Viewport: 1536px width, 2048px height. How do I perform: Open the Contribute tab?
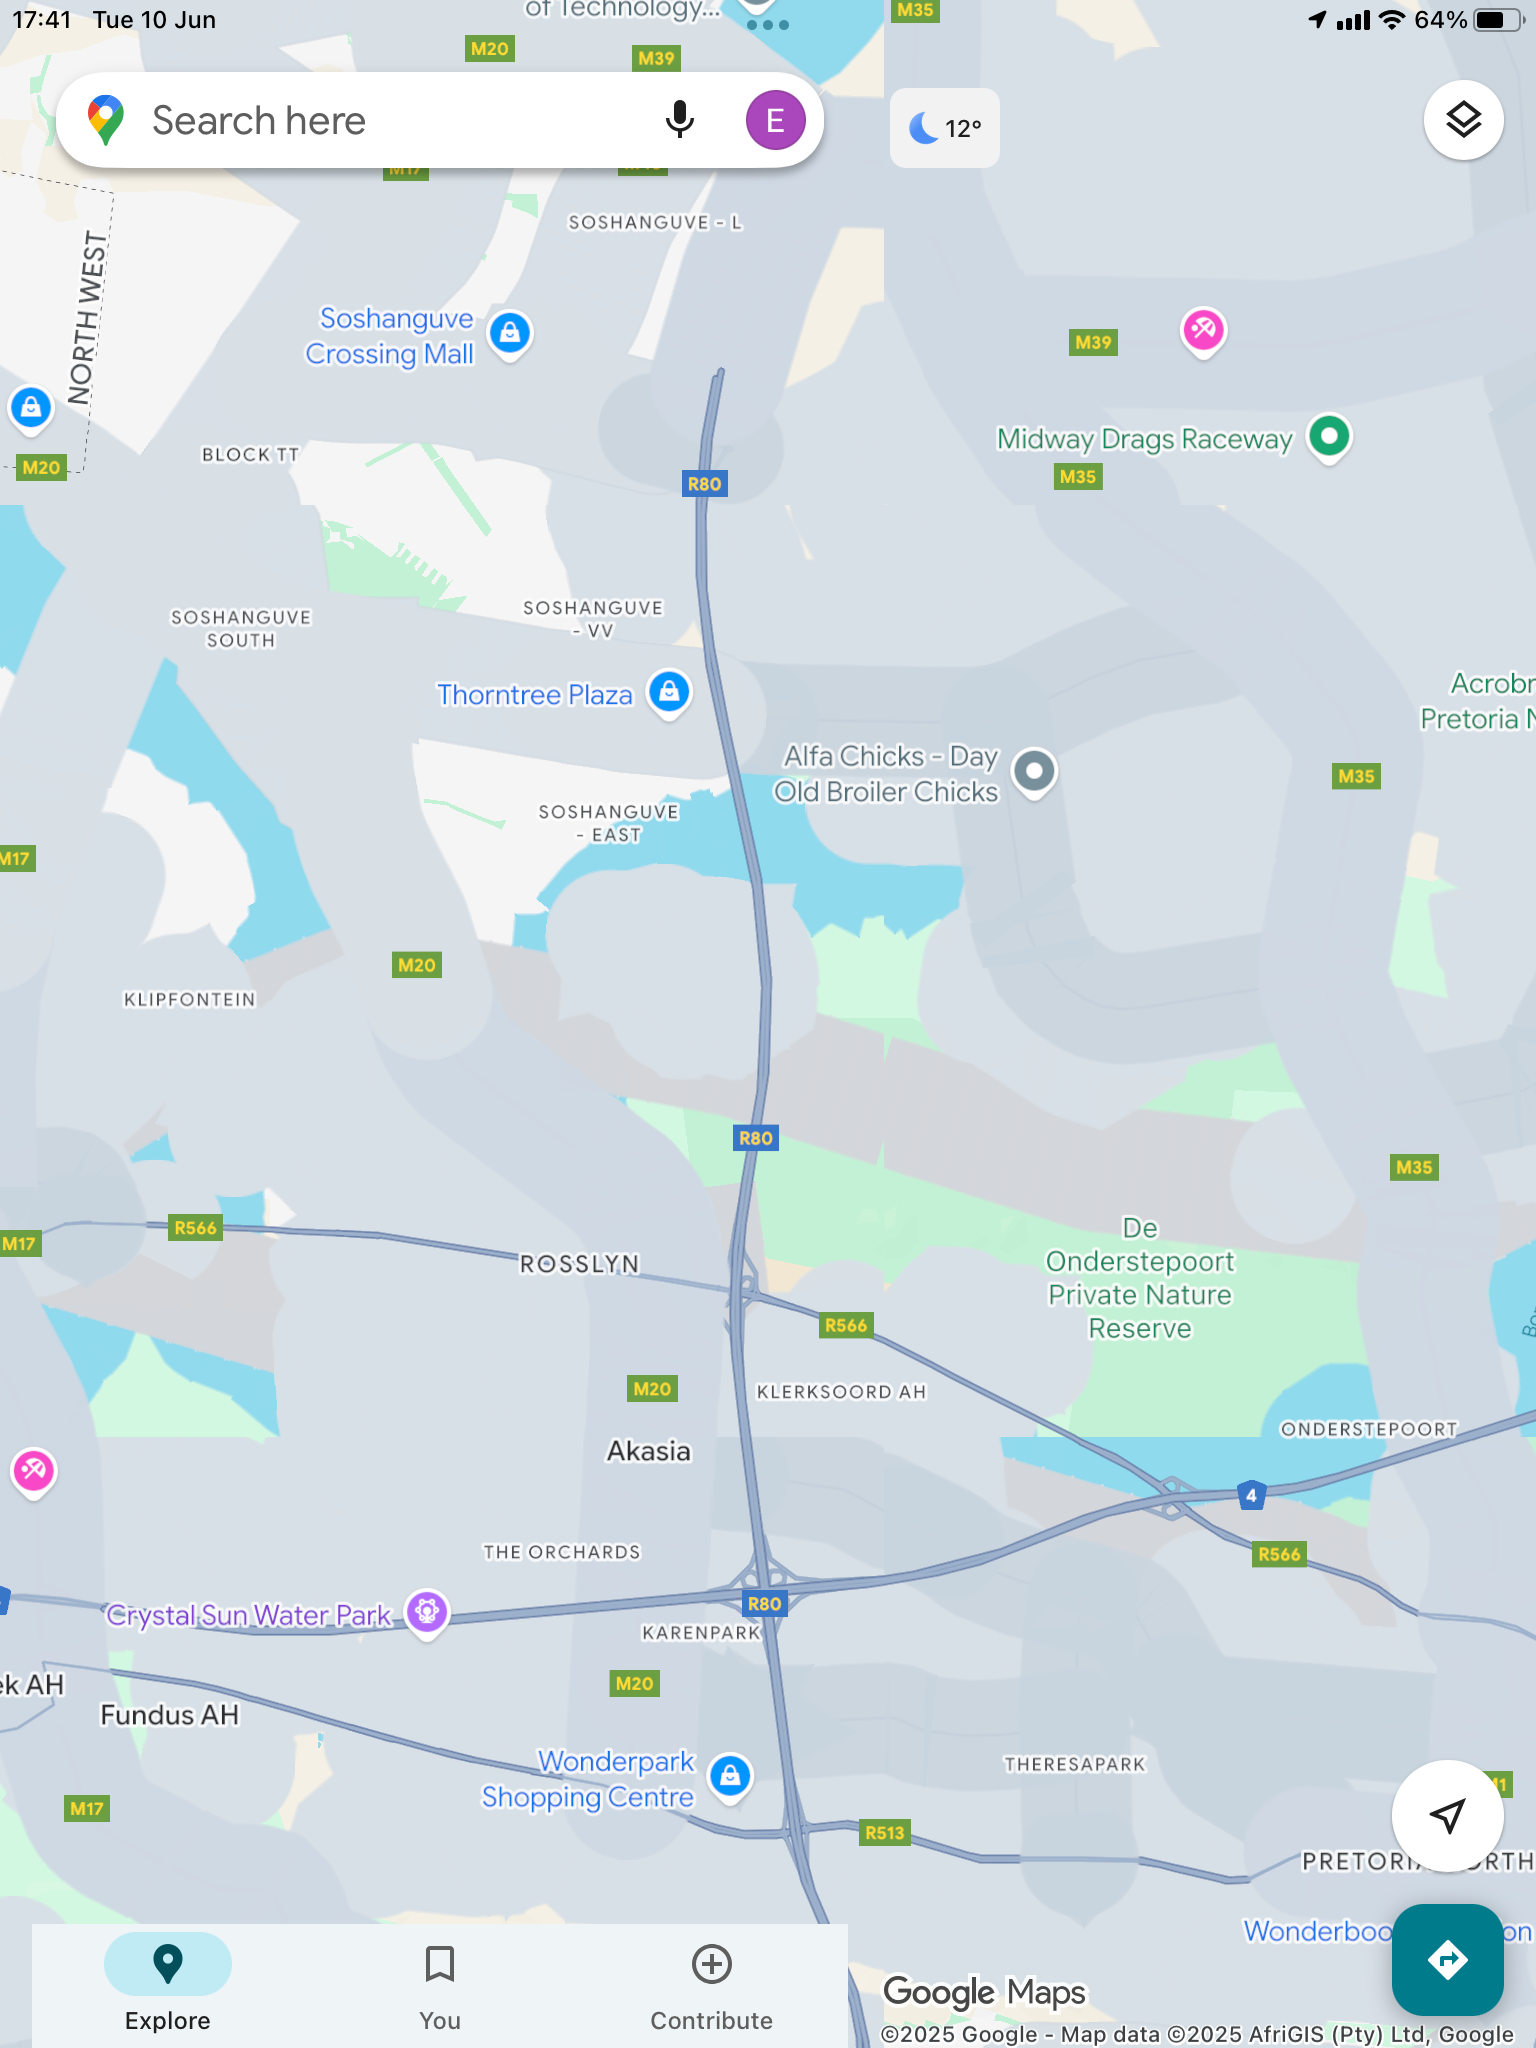pos(711,1984)
